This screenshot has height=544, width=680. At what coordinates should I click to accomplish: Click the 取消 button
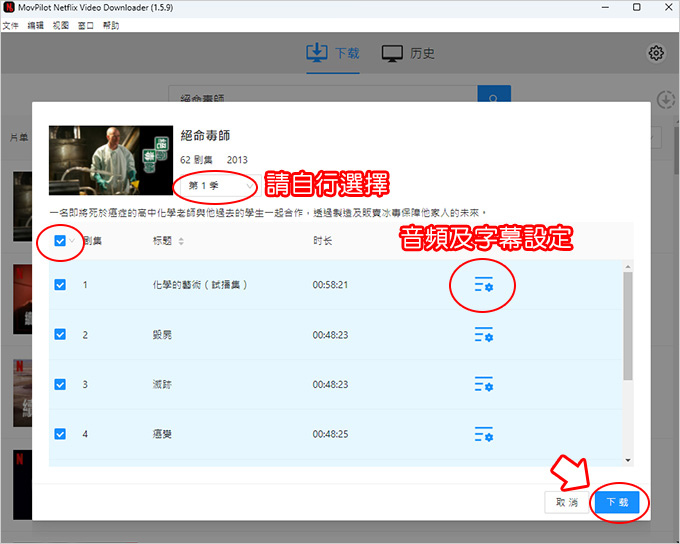click(x=567, y=502)
